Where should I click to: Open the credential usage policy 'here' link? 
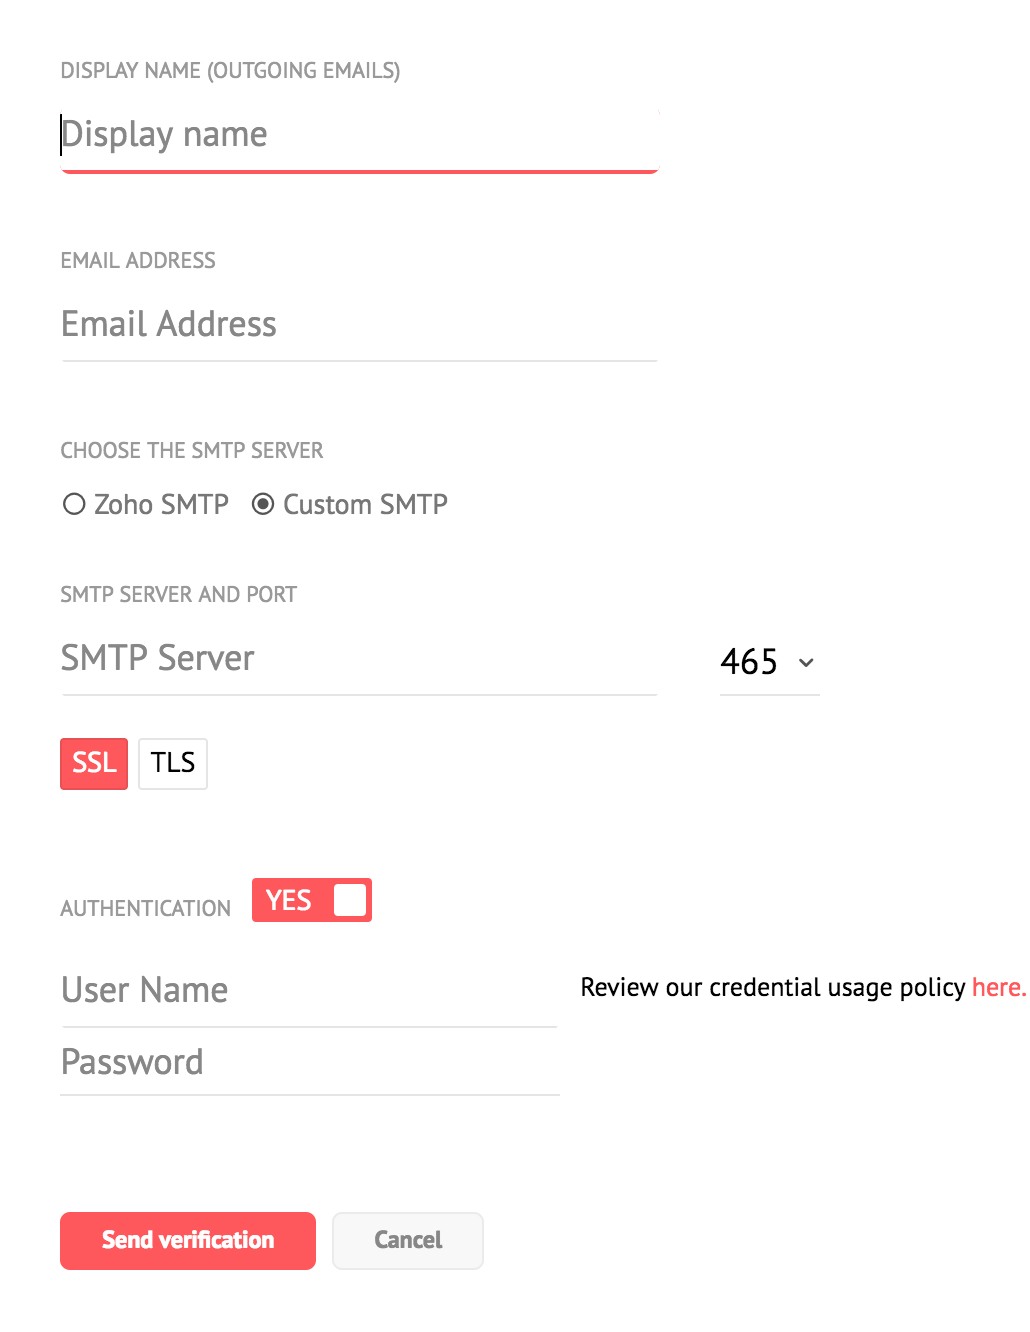(998, 988)
